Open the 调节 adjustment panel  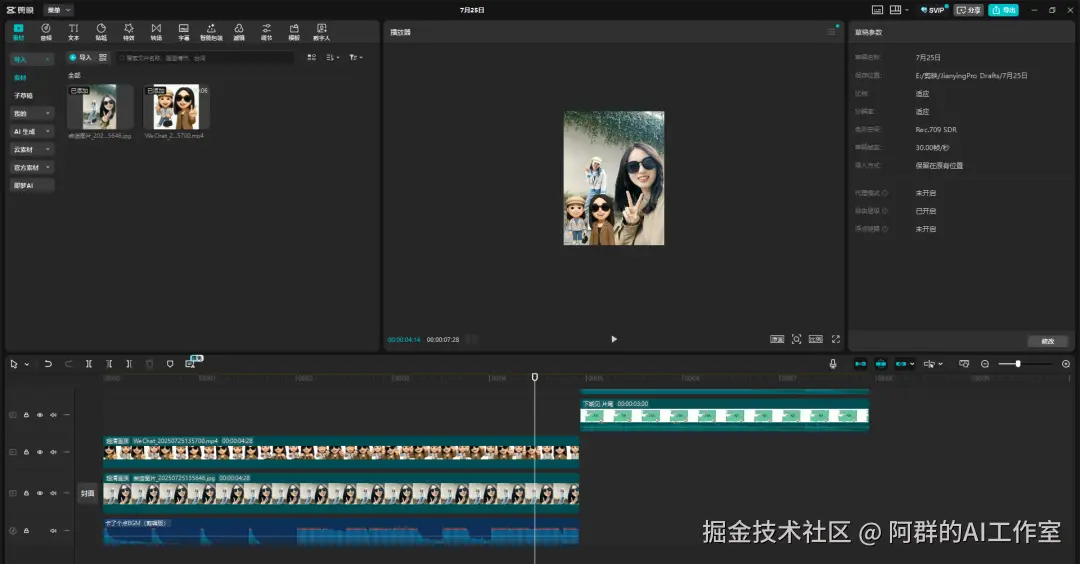[x=266, y=32]
